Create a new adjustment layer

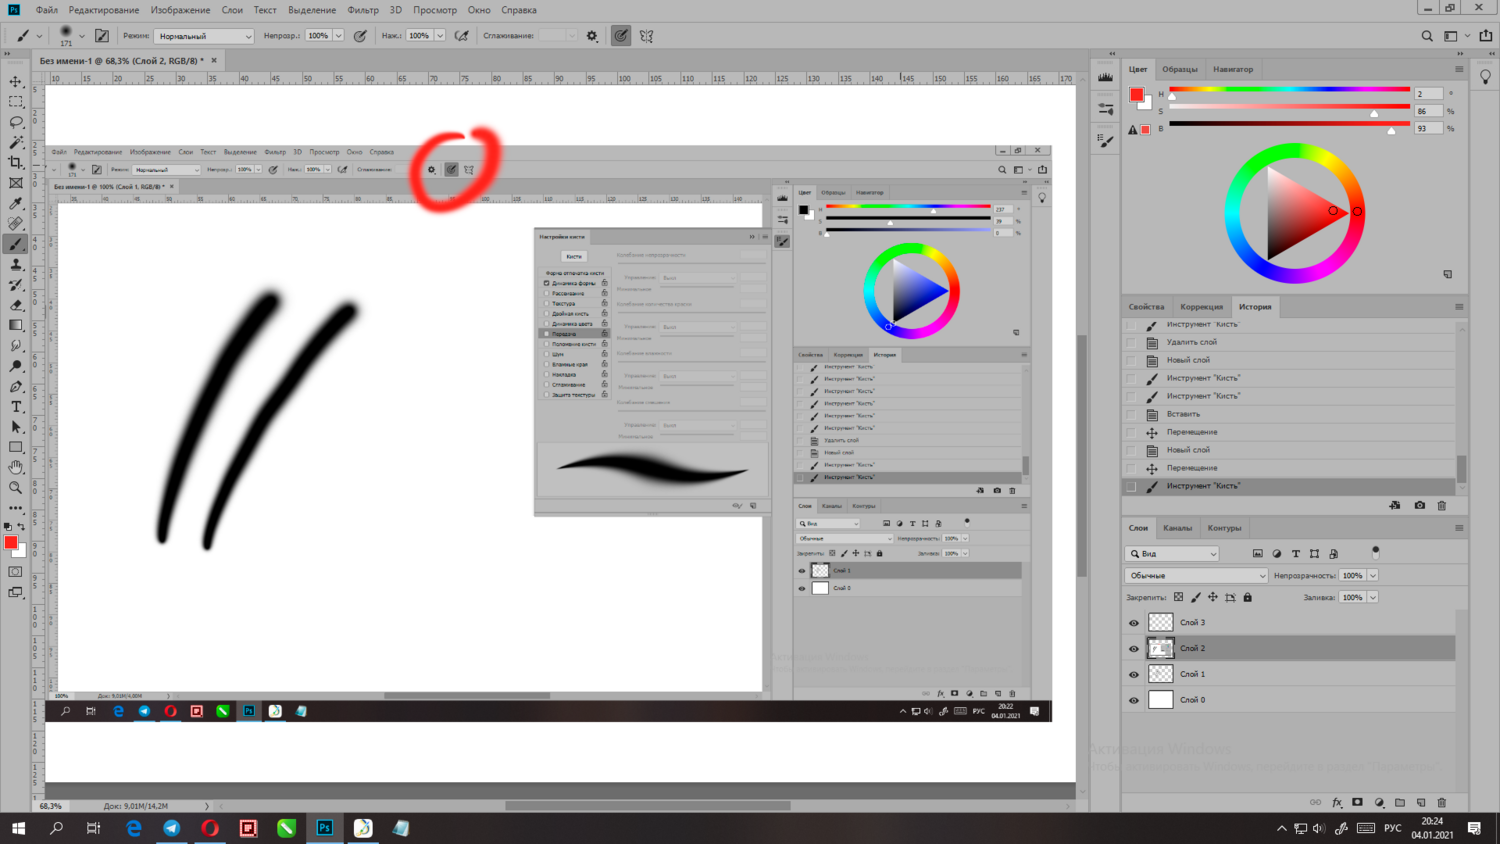coord(1379,802)
